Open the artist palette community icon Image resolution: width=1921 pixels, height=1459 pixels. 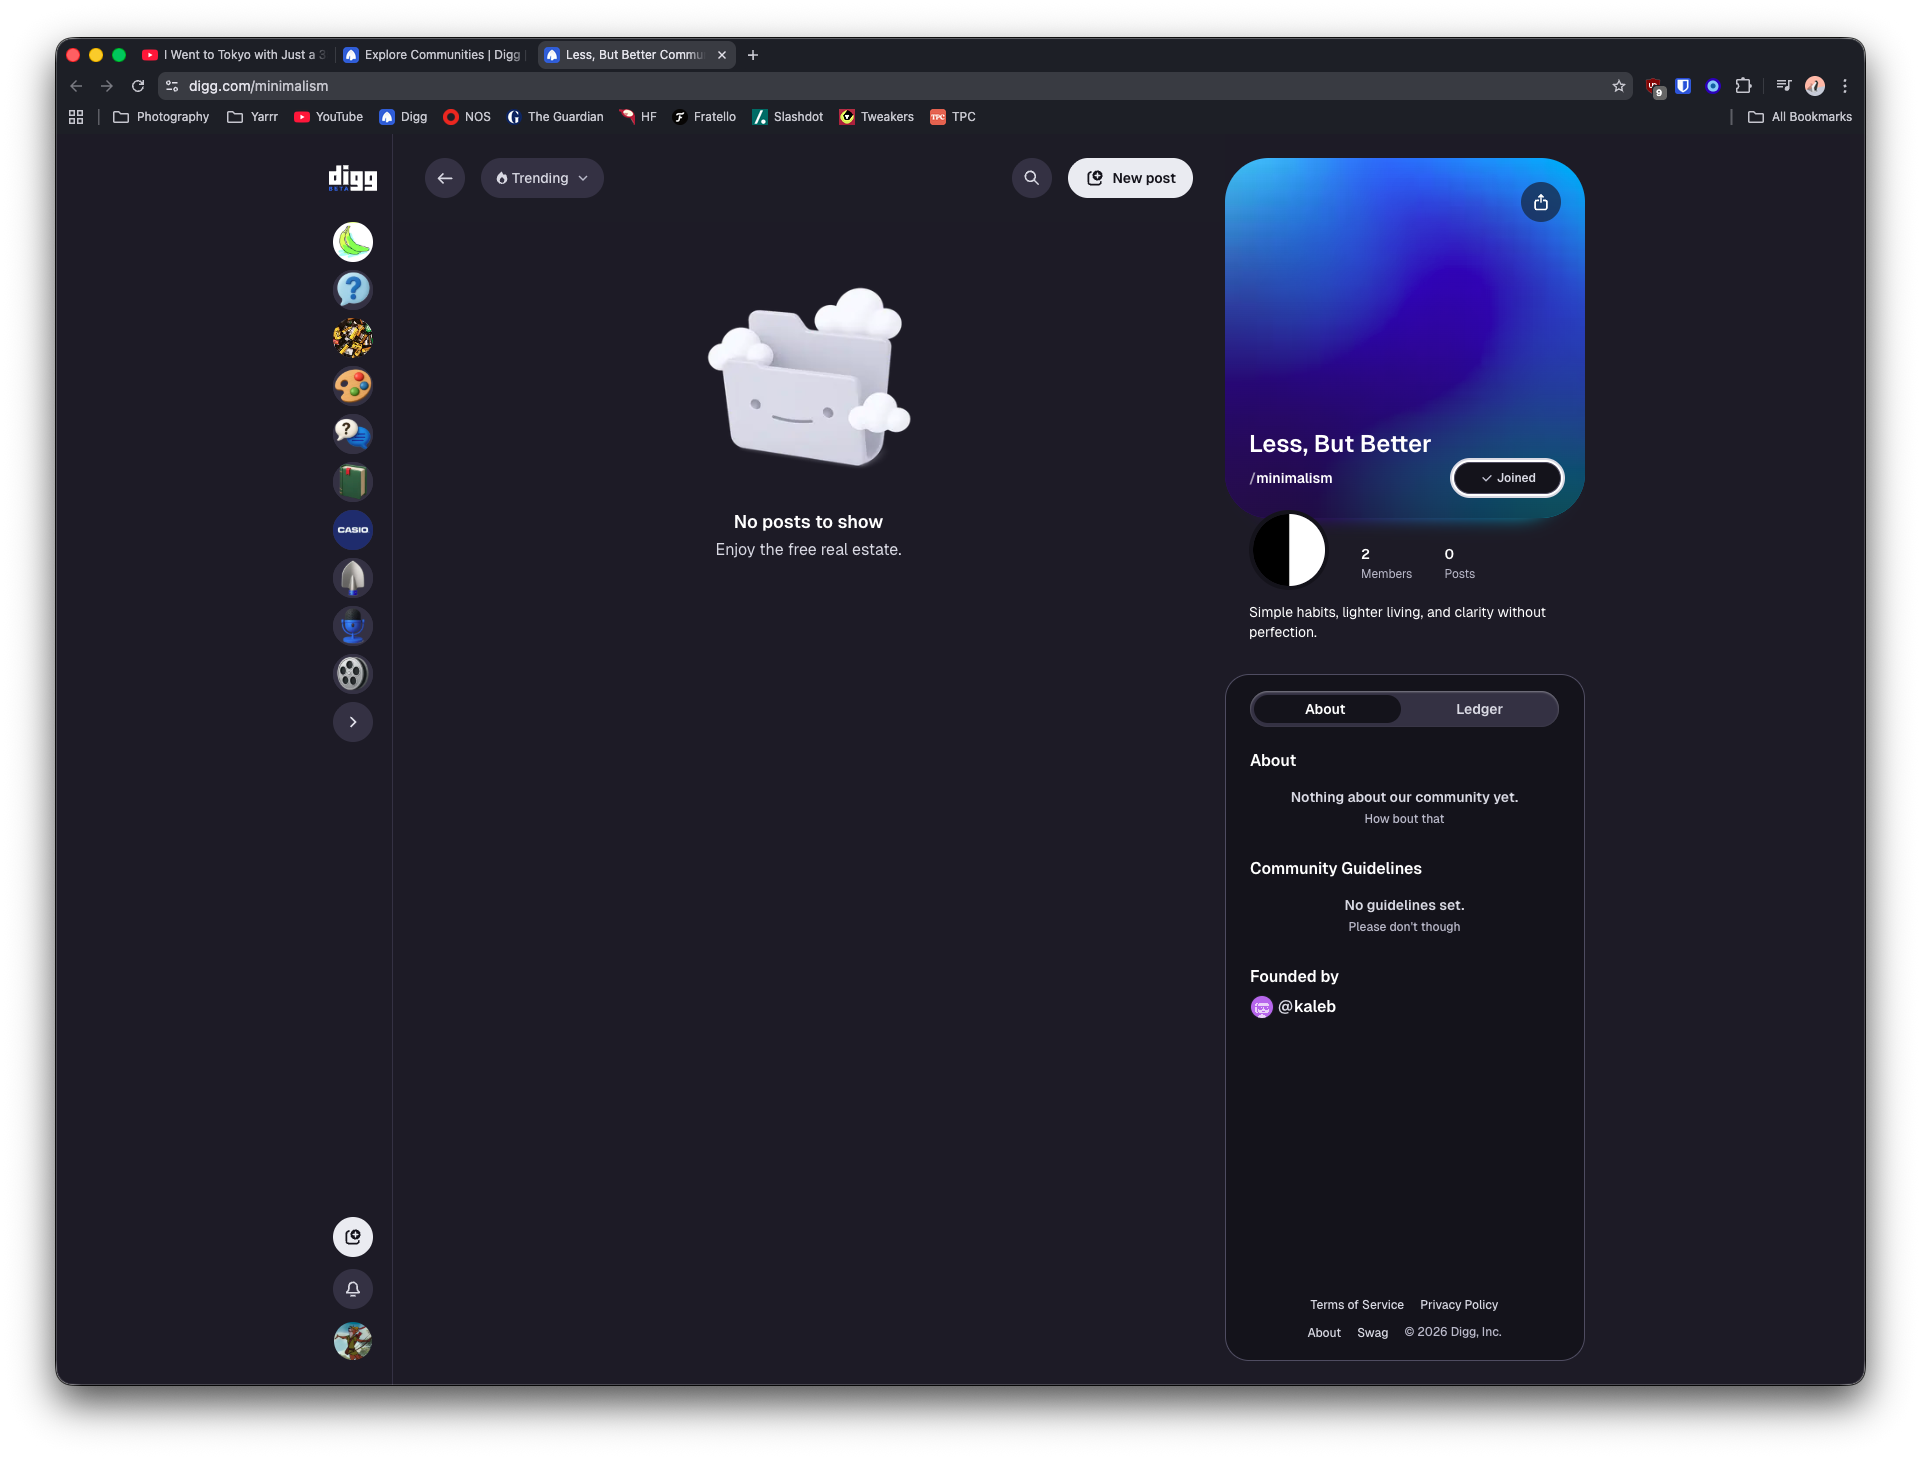click(352, 385)
